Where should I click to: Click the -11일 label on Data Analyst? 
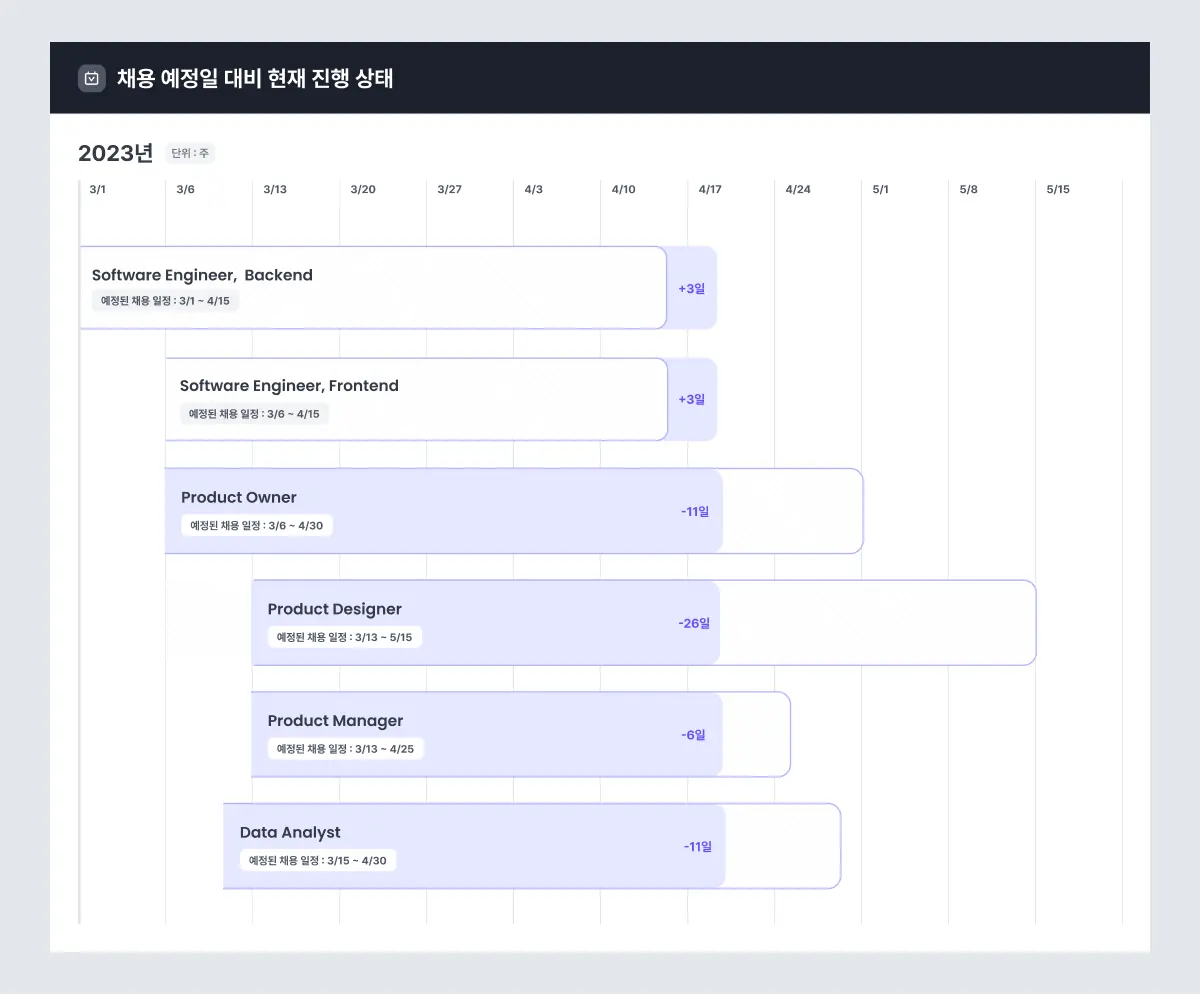[x=698, y=846]
